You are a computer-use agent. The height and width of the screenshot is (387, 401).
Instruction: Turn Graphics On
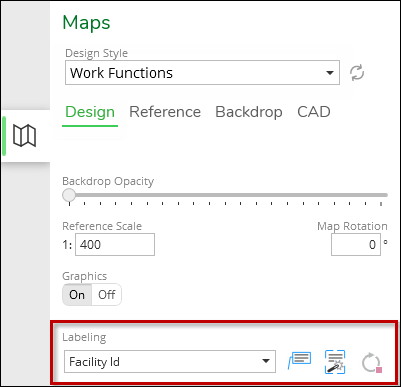[x=77, y=295]
